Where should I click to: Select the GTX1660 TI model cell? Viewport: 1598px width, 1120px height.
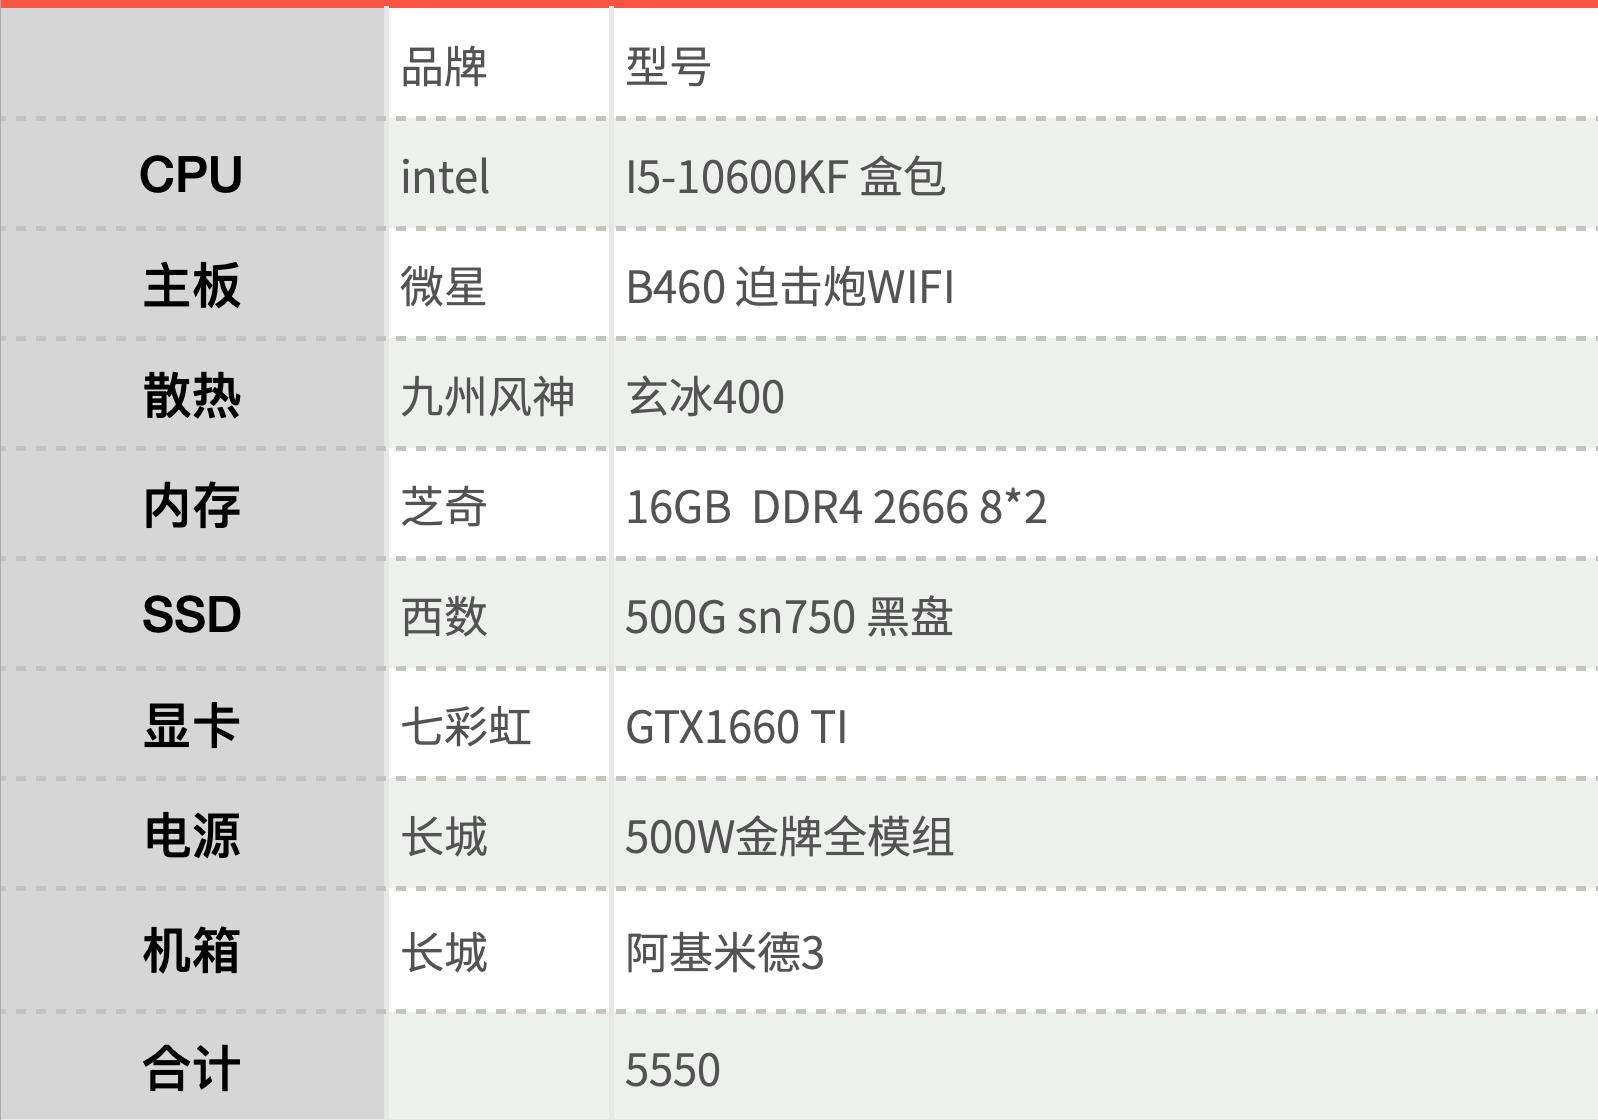(x=736, y=727)
